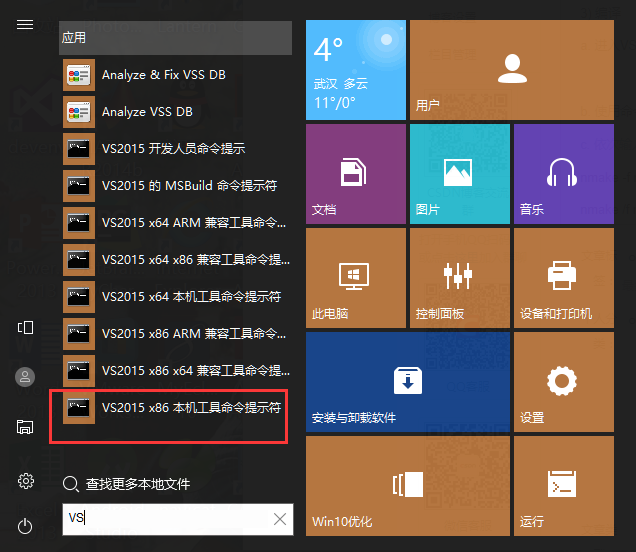This screenshot has height=552, width=636.
Task: Open the 运行 run tile
Action: (x=564, y=486)
